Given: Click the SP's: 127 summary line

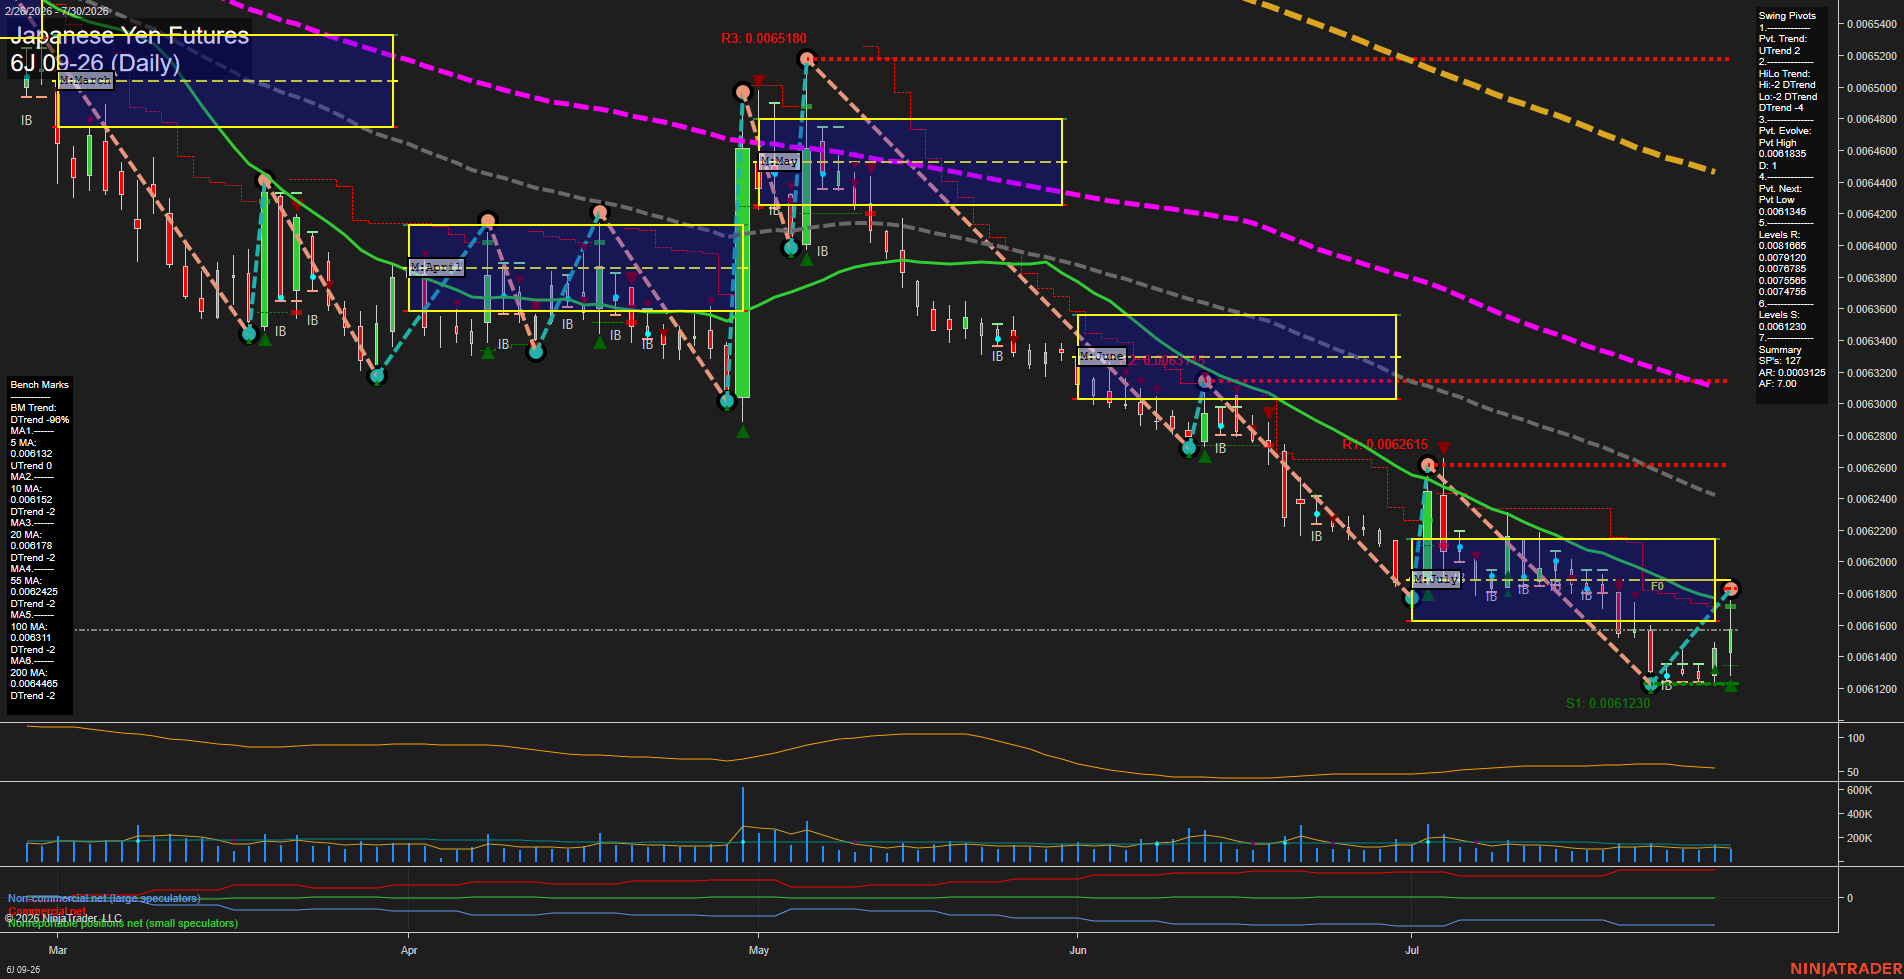Looking at the screenshot, I should pyautogui.click(x=1780, y=361).
